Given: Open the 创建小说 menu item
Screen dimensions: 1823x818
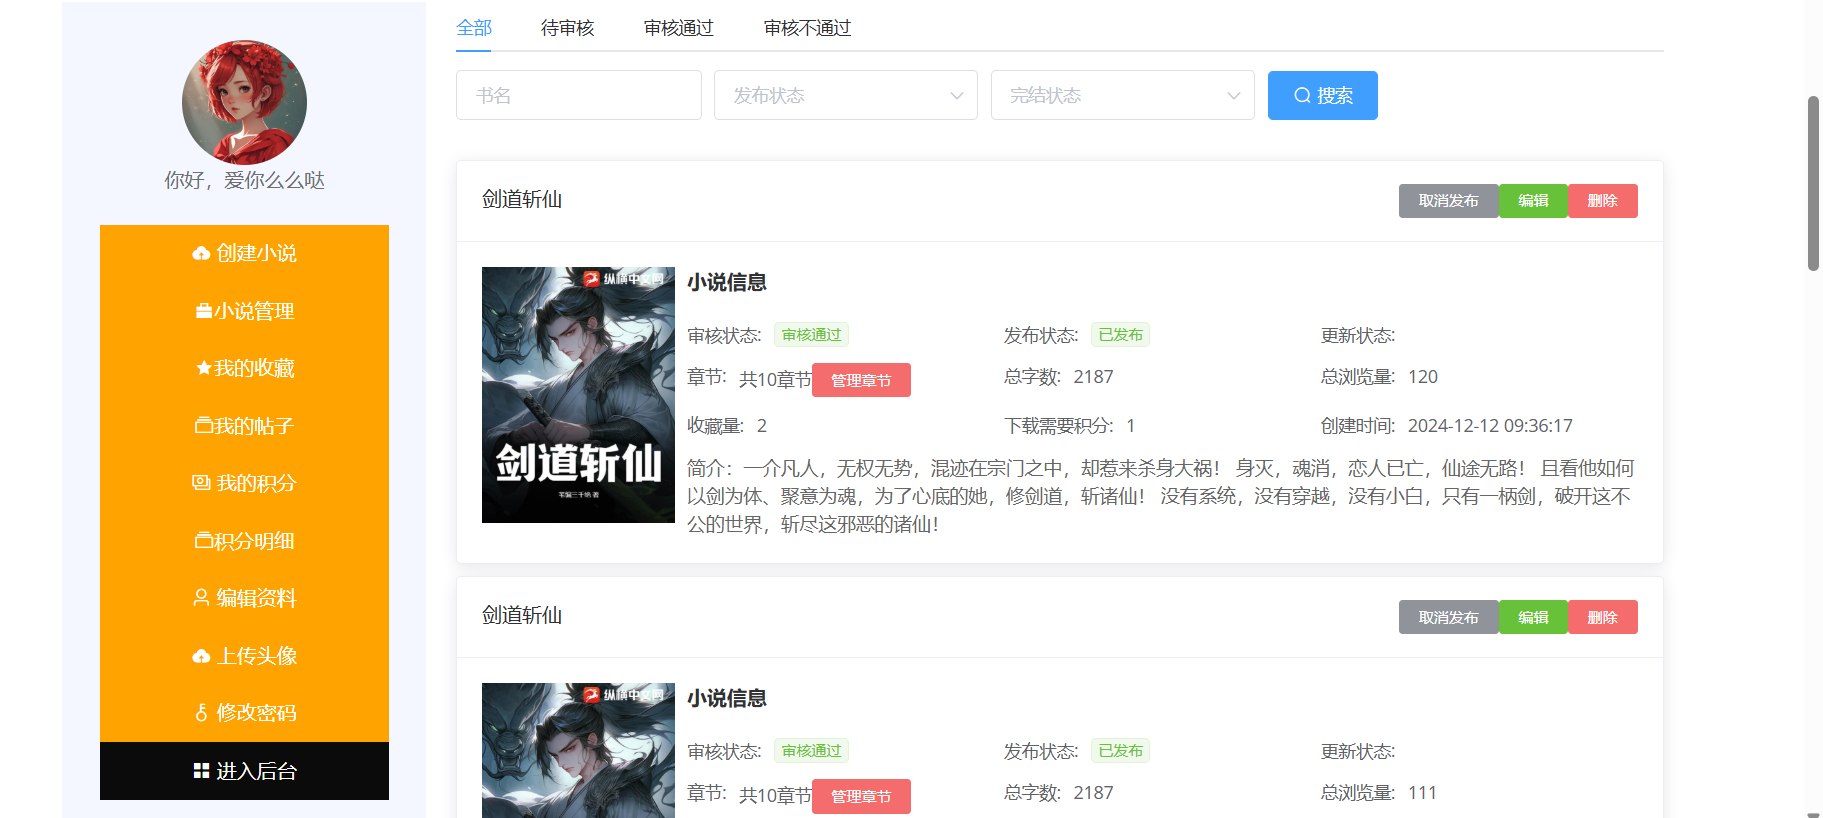Looking at the screenshot, I should [x=244, y=254].
